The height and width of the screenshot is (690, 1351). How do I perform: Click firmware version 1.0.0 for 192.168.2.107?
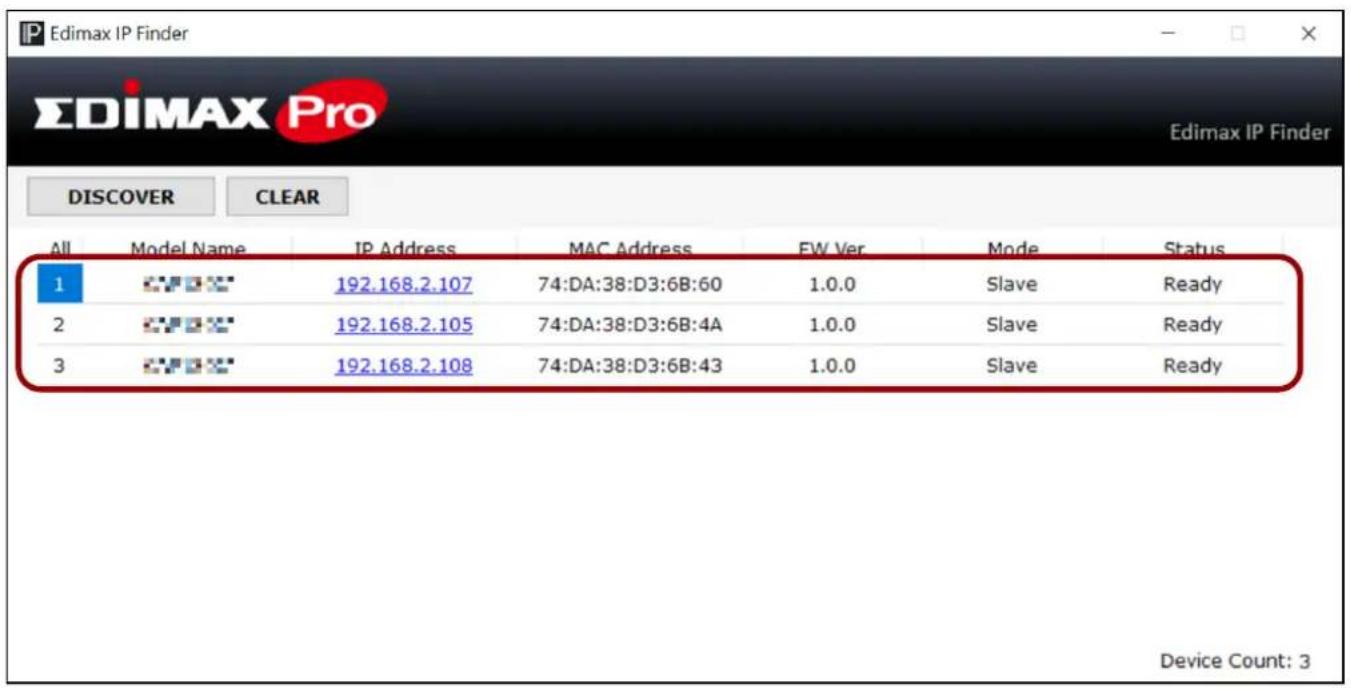tap(832, 285)
